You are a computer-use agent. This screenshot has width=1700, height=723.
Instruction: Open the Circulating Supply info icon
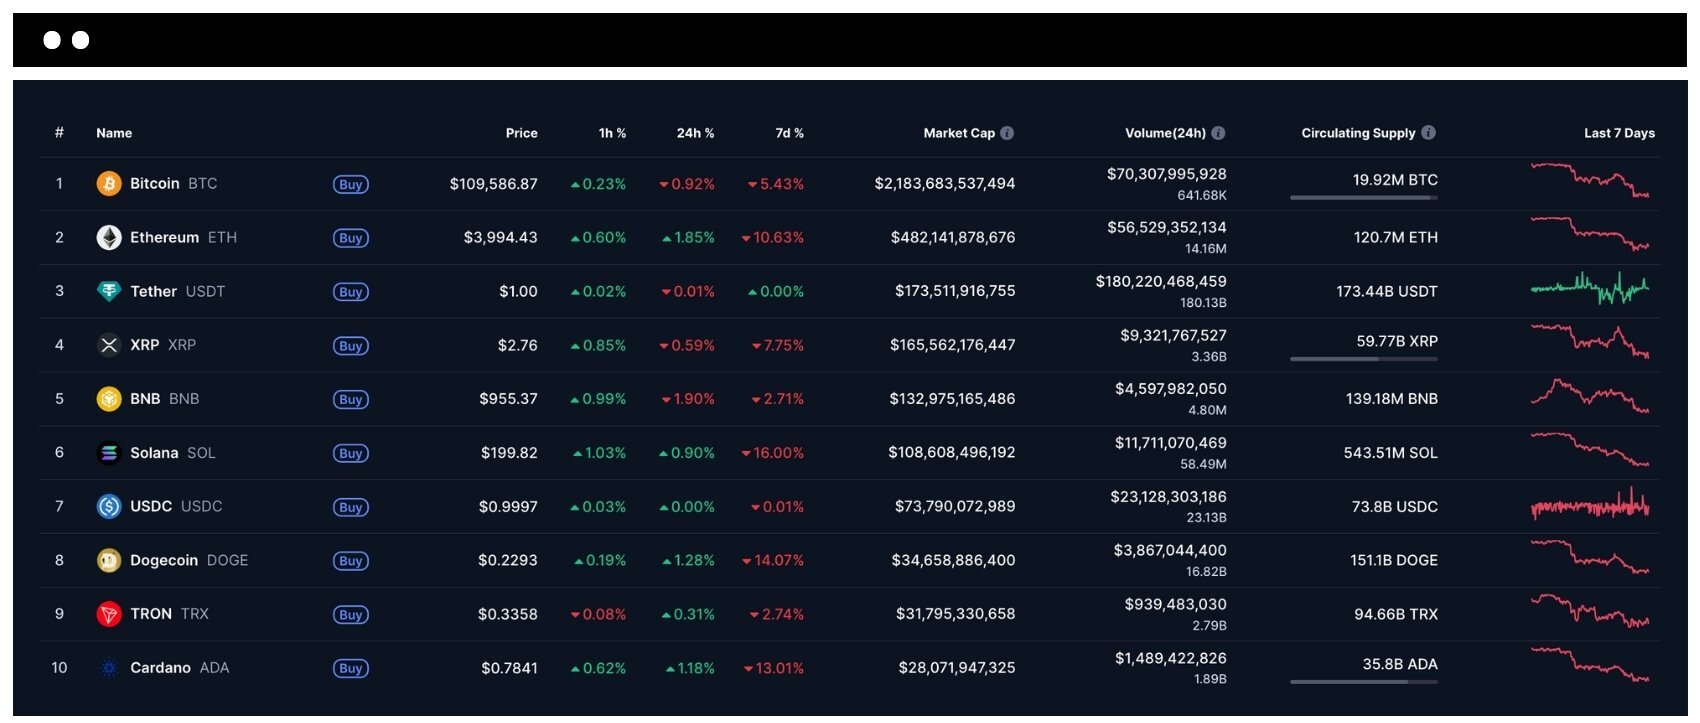pos(1429,132)
